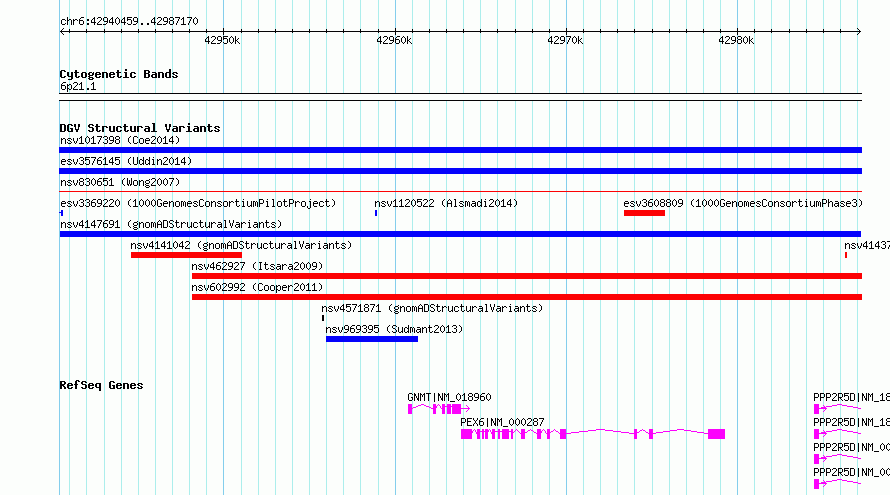
Task: Click the small nsv1120522 variant mark
Action: 376,213
